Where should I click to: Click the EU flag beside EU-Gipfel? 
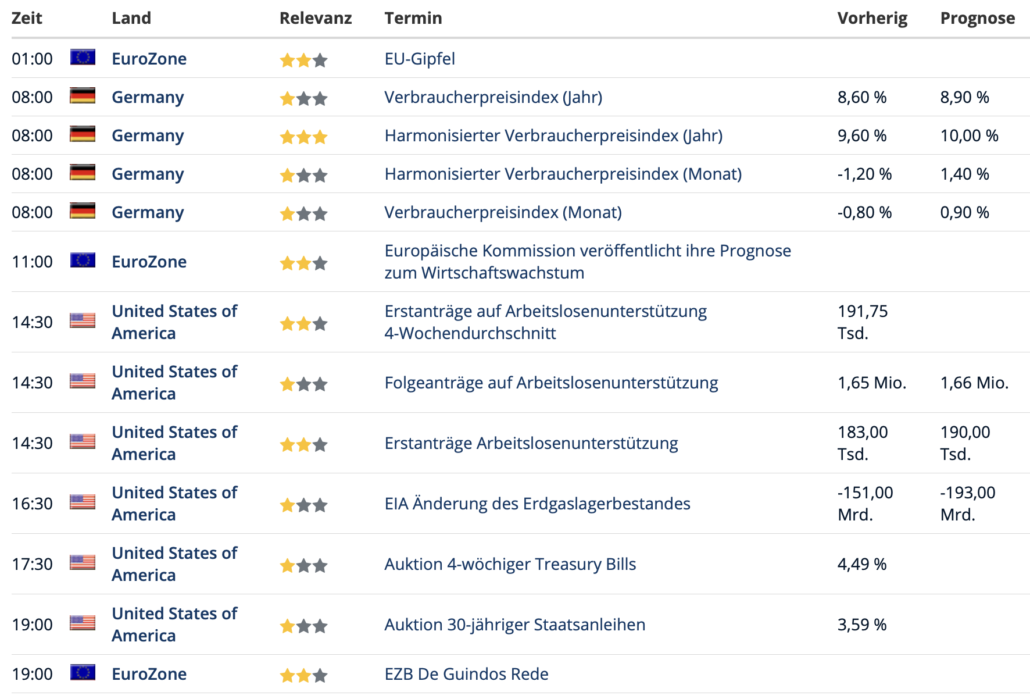(x=83, y=58)
